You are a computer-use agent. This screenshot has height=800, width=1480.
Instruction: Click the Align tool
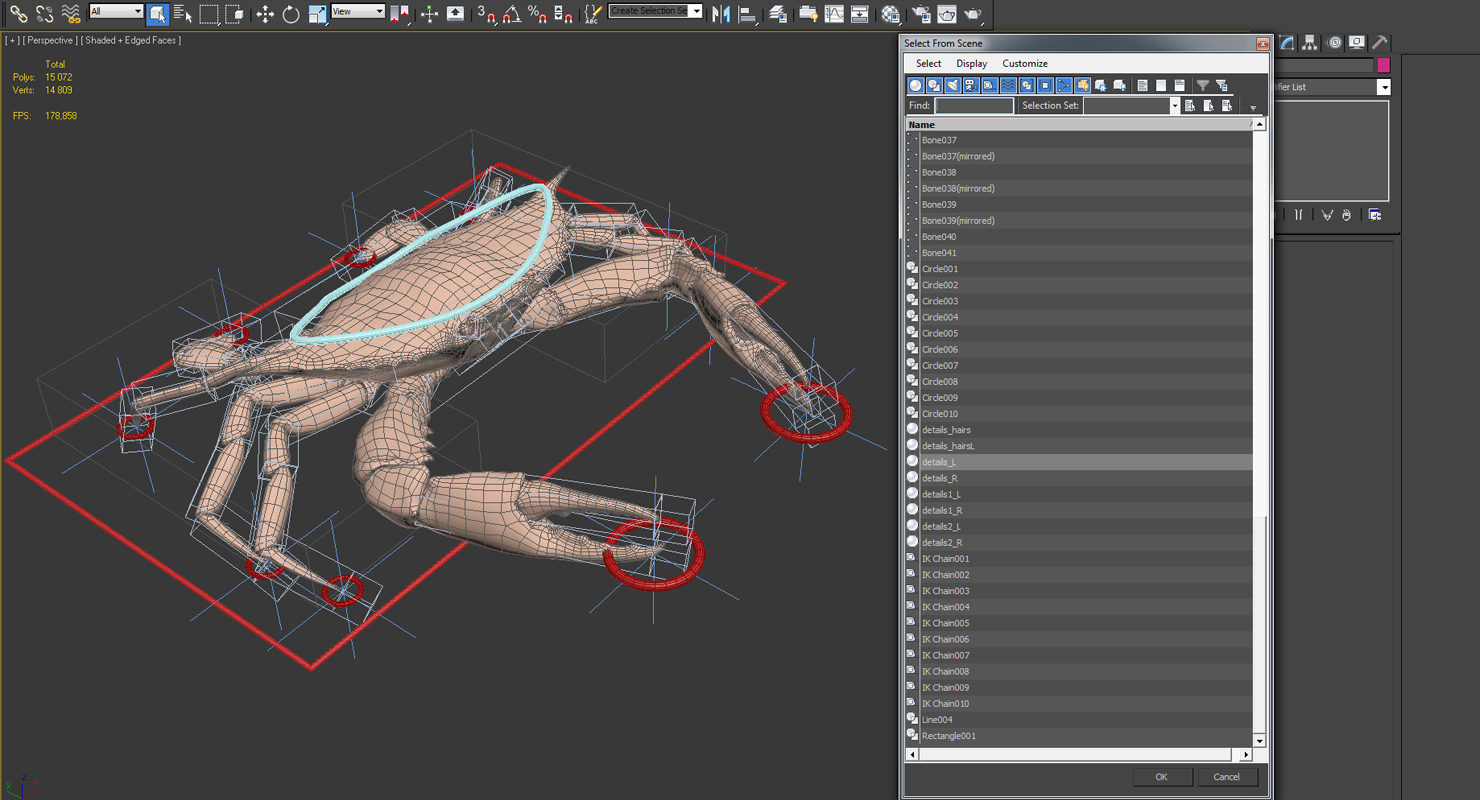coord(747,13)
